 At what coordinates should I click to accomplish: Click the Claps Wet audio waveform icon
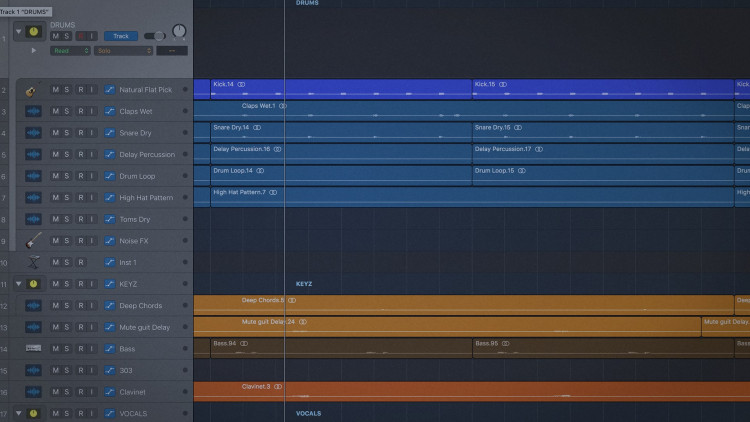pyautogui.click(x=33, y=111)
